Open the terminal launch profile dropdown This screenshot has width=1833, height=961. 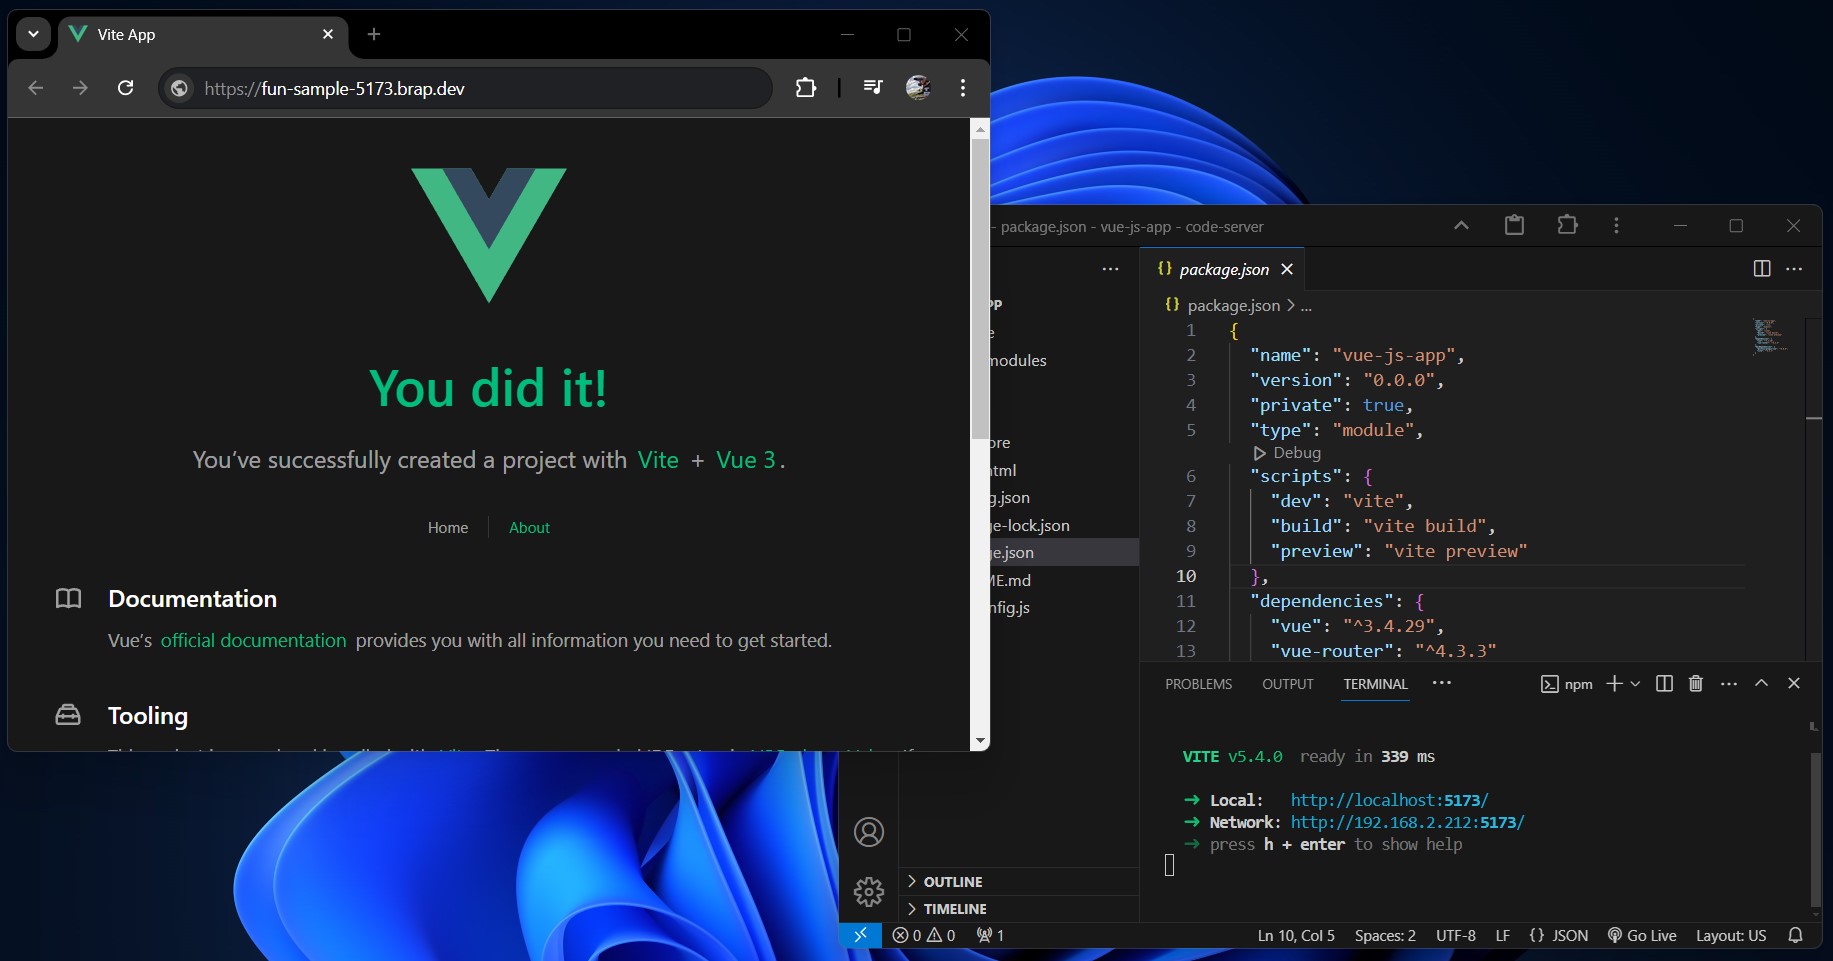point(1634,683)
